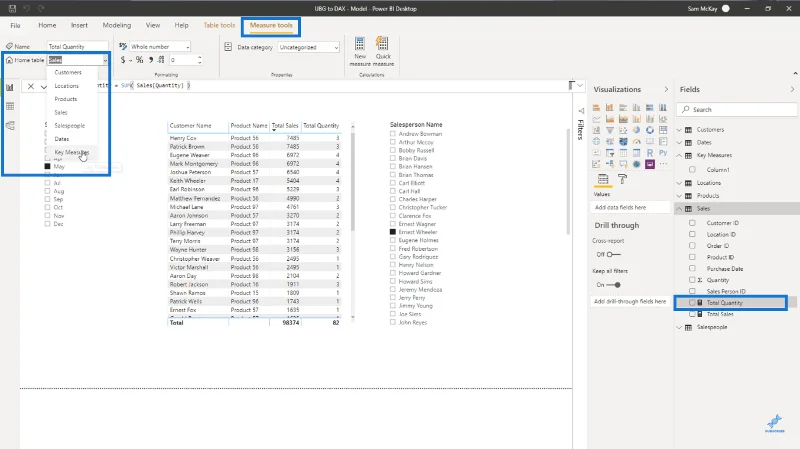The image size is (800, 449).
Task: Check the Column1 field under Key Measures
Action: (x=692, y=169)
